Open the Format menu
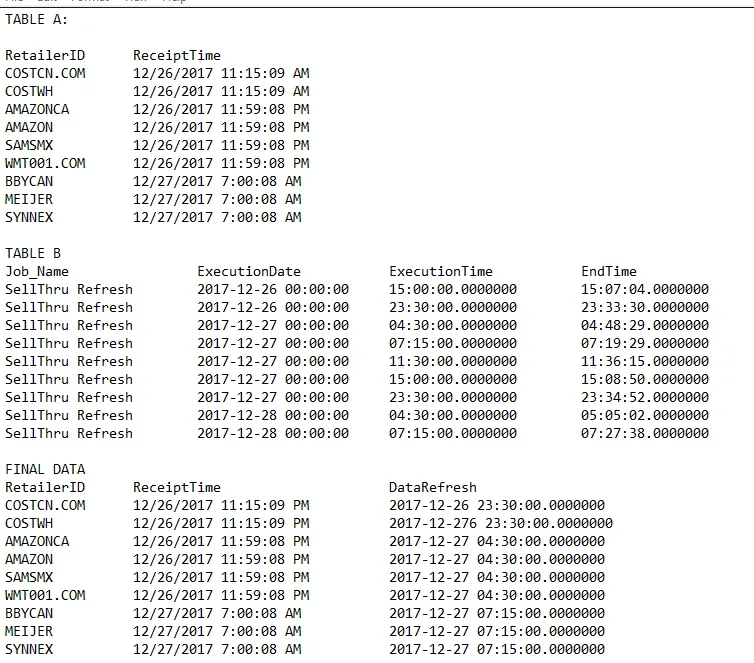 click(90, 1)
